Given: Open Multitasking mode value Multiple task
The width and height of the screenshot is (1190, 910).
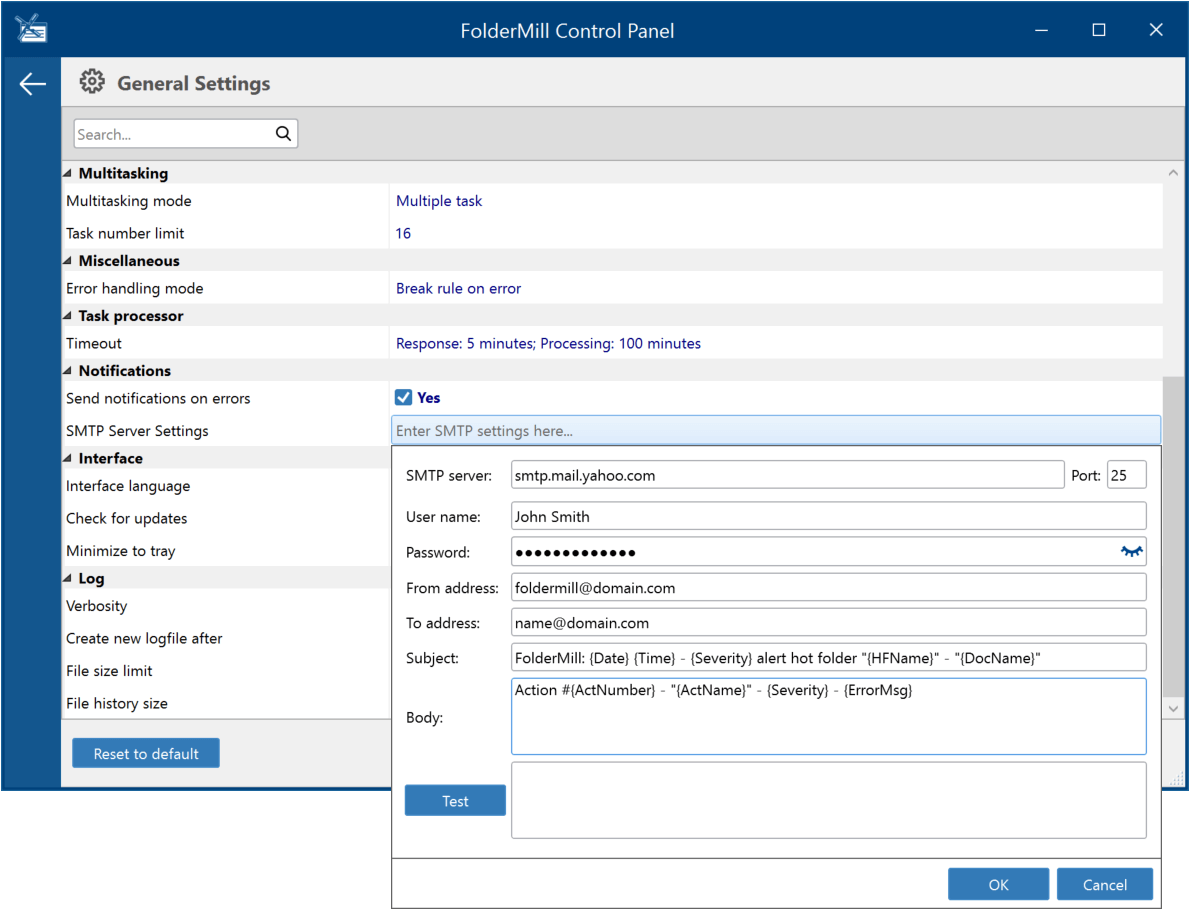Looking at the screenshot, I should 439,201.
